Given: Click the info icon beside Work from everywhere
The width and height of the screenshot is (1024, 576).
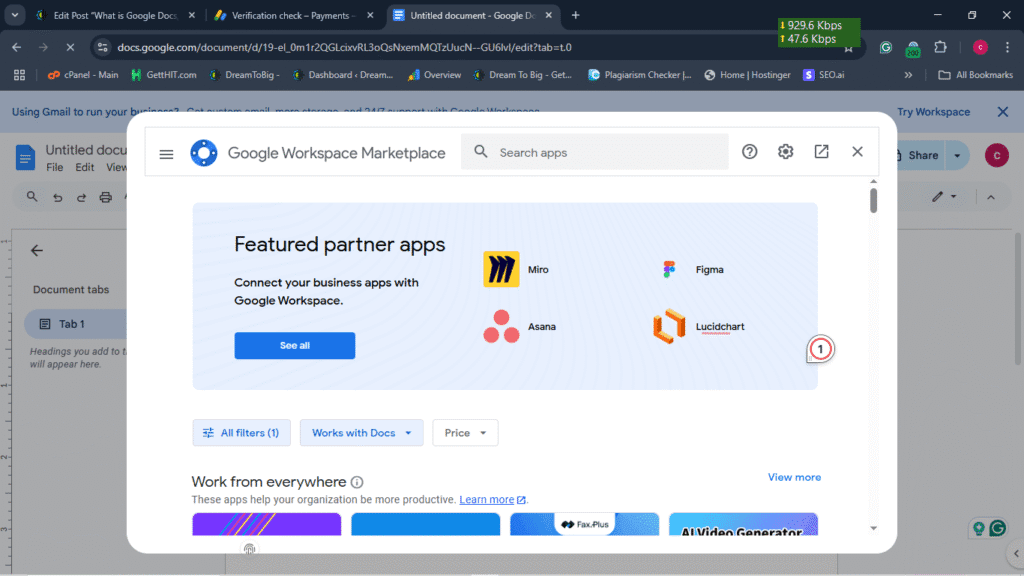Looking at the screenshot, I should [357, 483].
